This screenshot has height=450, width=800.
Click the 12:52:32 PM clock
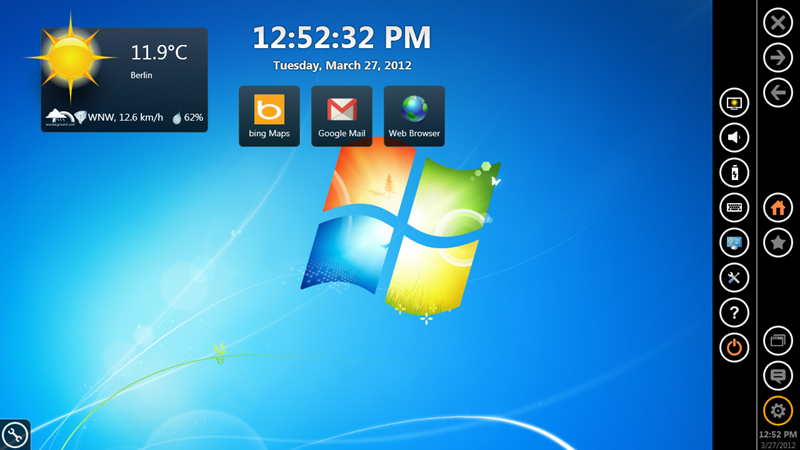point(342,37)
